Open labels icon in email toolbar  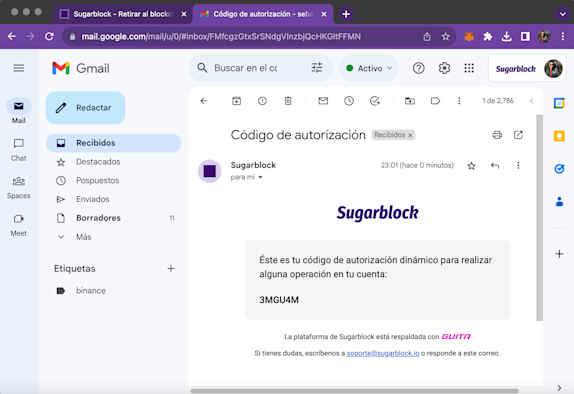(x=435, y=101)
